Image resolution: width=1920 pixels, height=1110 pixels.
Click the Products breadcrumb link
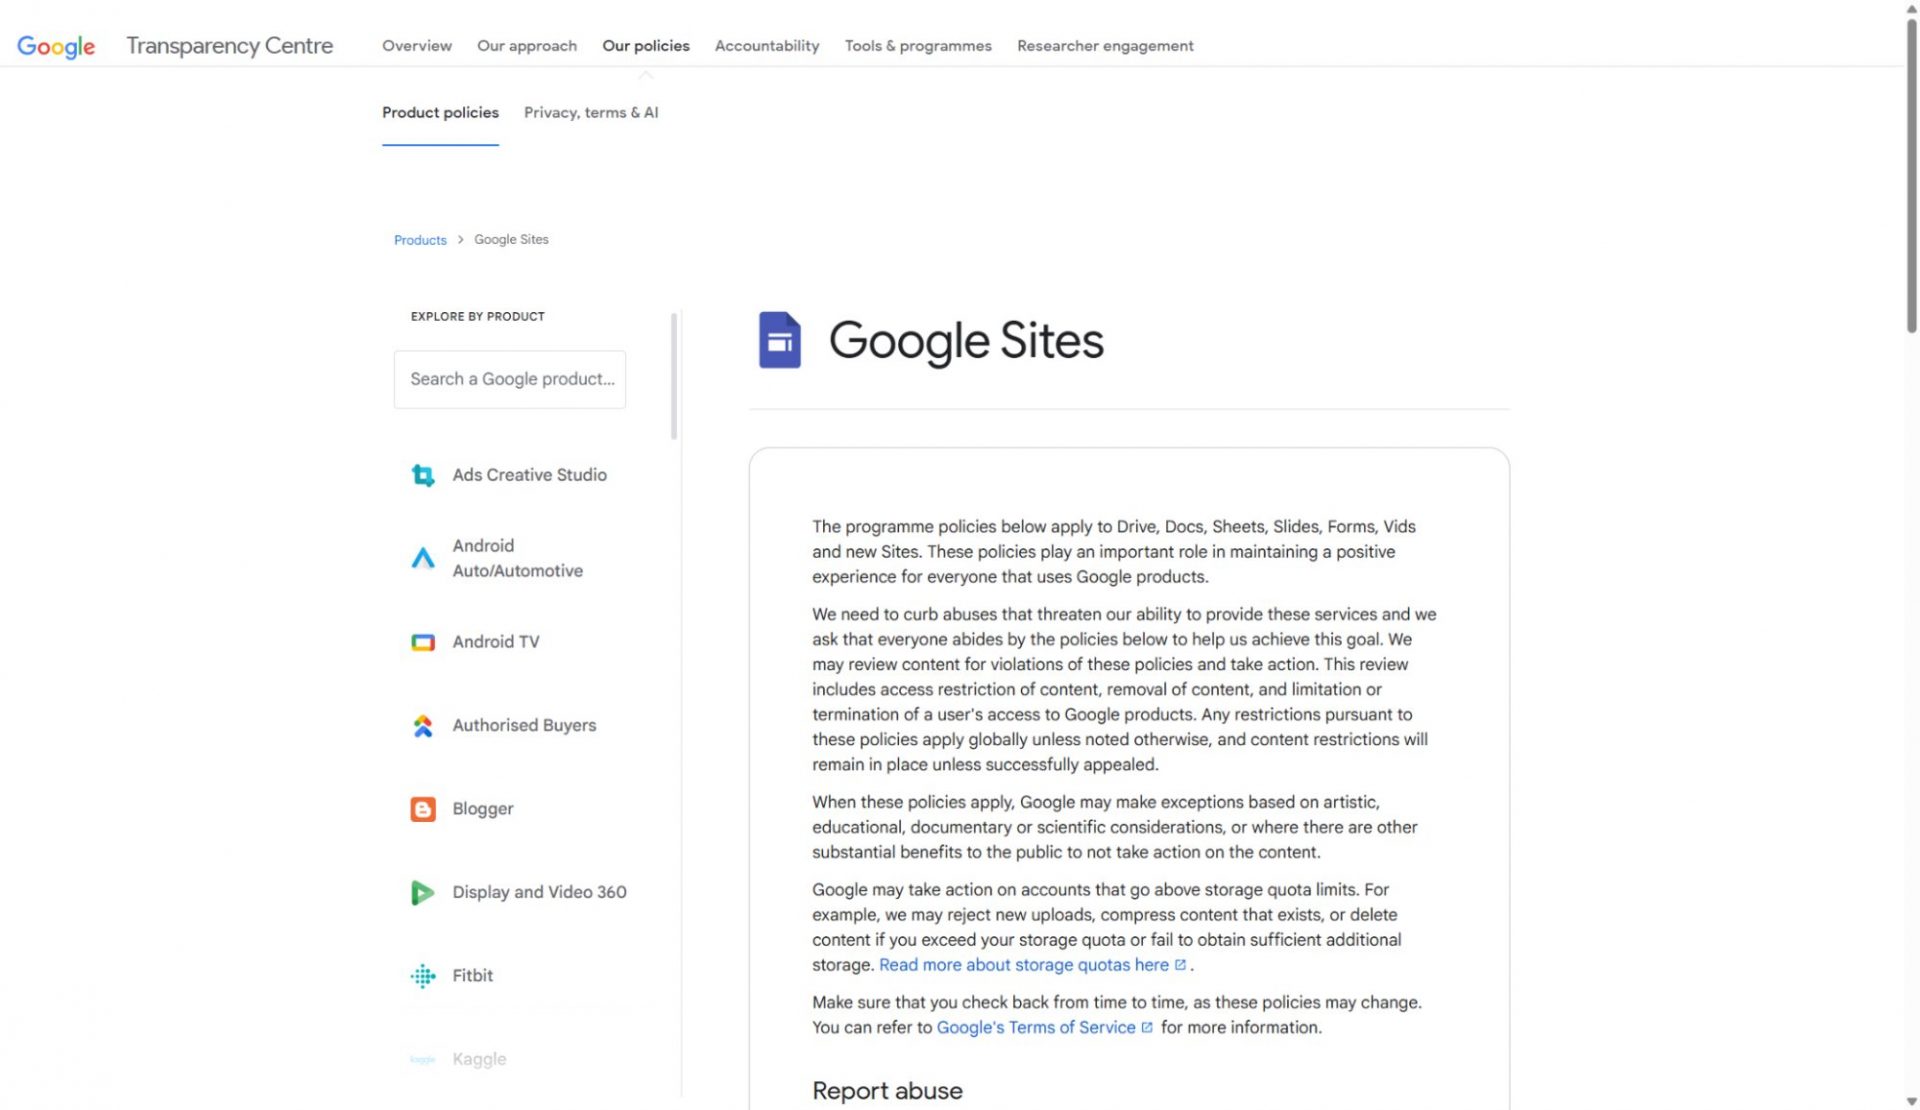coord(419,239)
